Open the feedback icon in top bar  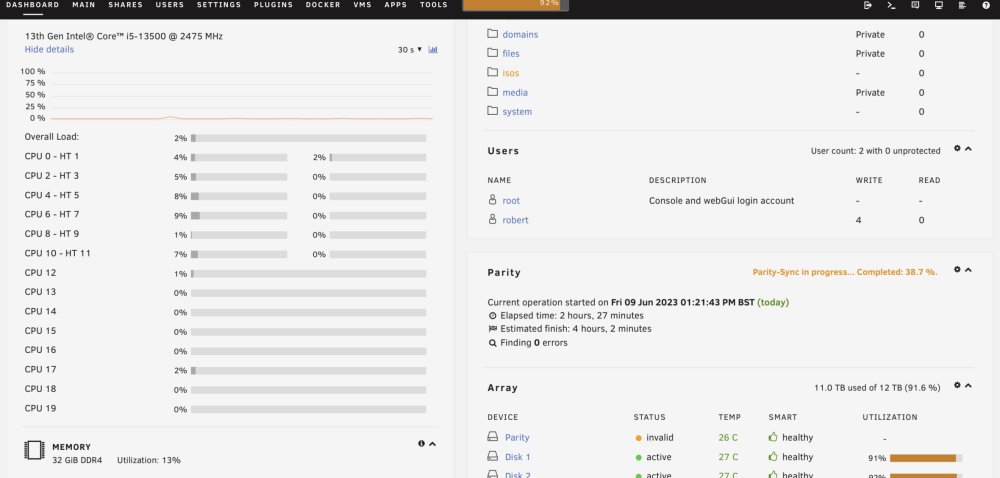tap(915, 5)
